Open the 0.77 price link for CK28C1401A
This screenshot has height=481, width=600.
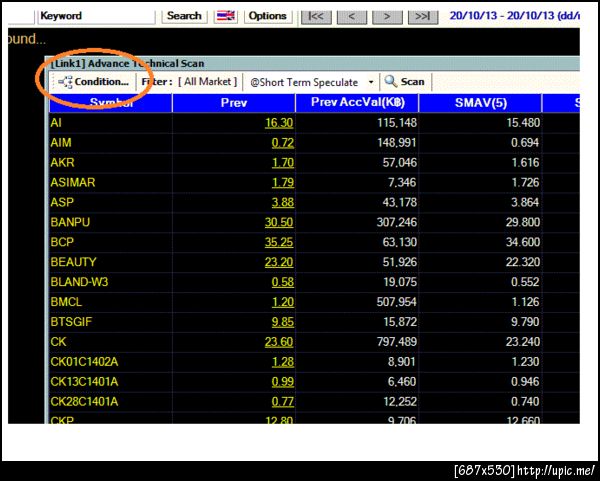point(283,401)
